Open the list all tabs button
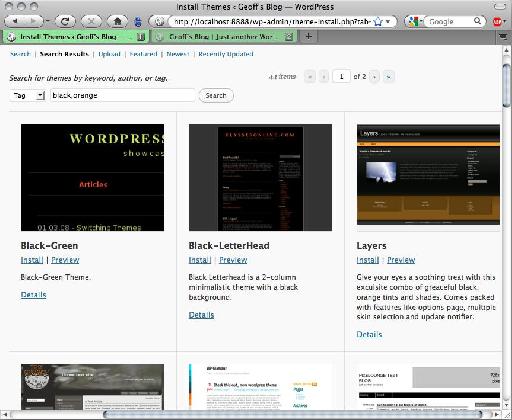The width and height of the screenshot is (512, 420). click(503, 37)
